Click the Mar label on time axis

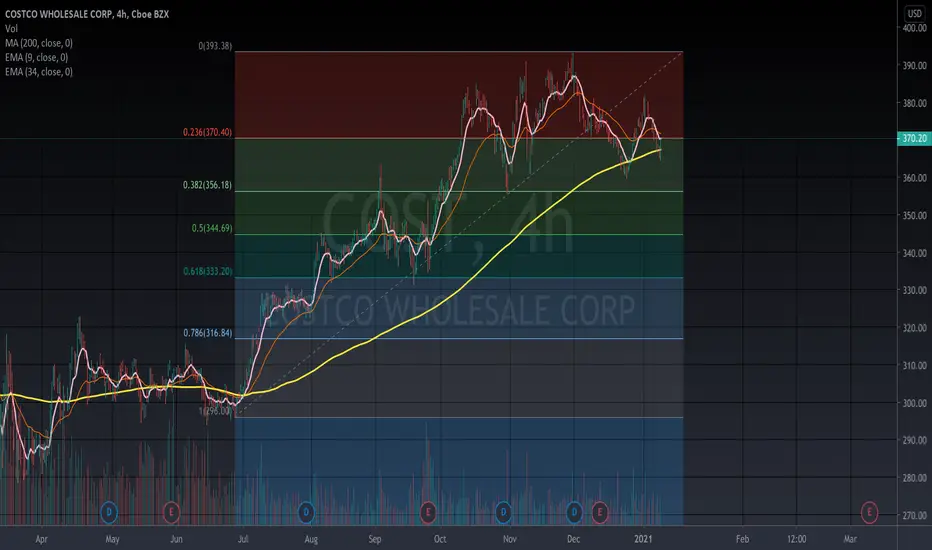tap(850, 539)
